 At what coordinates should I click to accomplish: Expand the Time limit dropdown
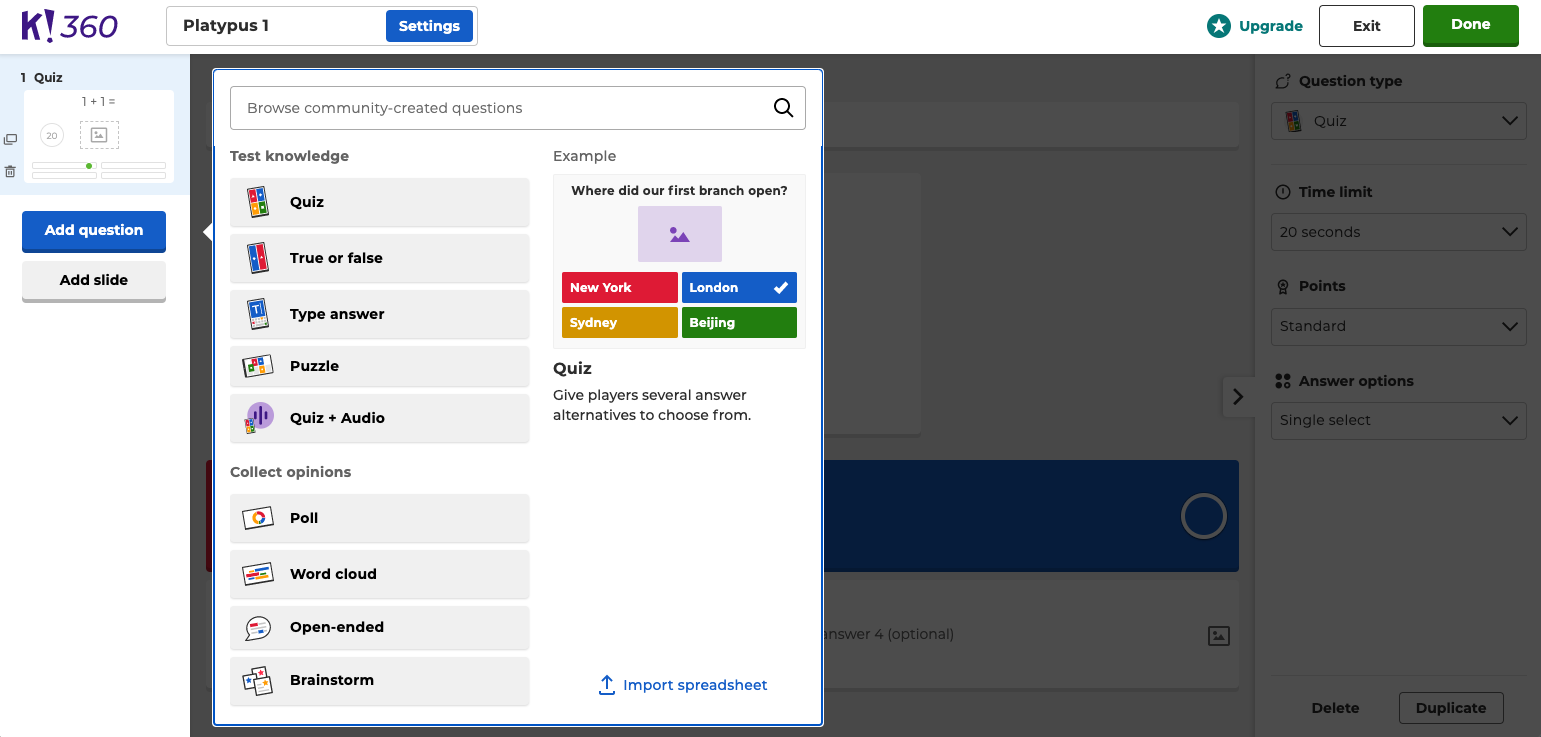(1398, 232)
